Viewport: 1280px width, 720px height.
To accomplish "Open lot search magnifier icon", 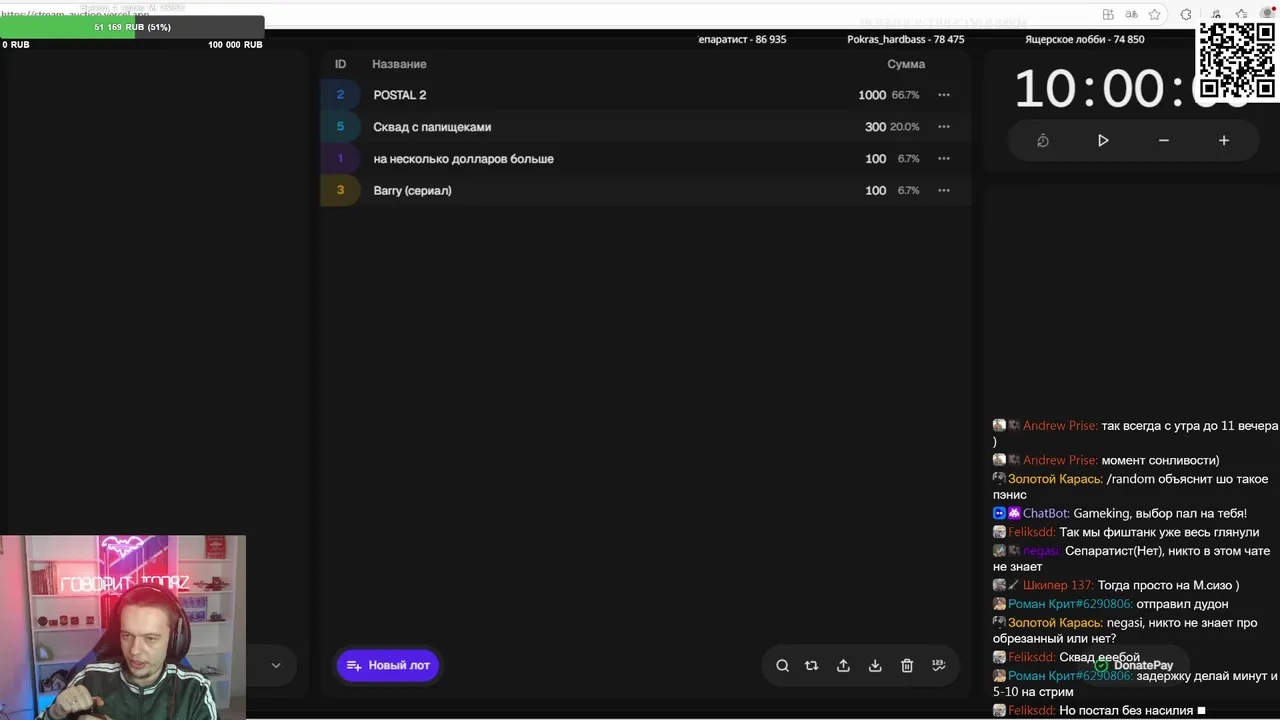I will click(783, 666).
